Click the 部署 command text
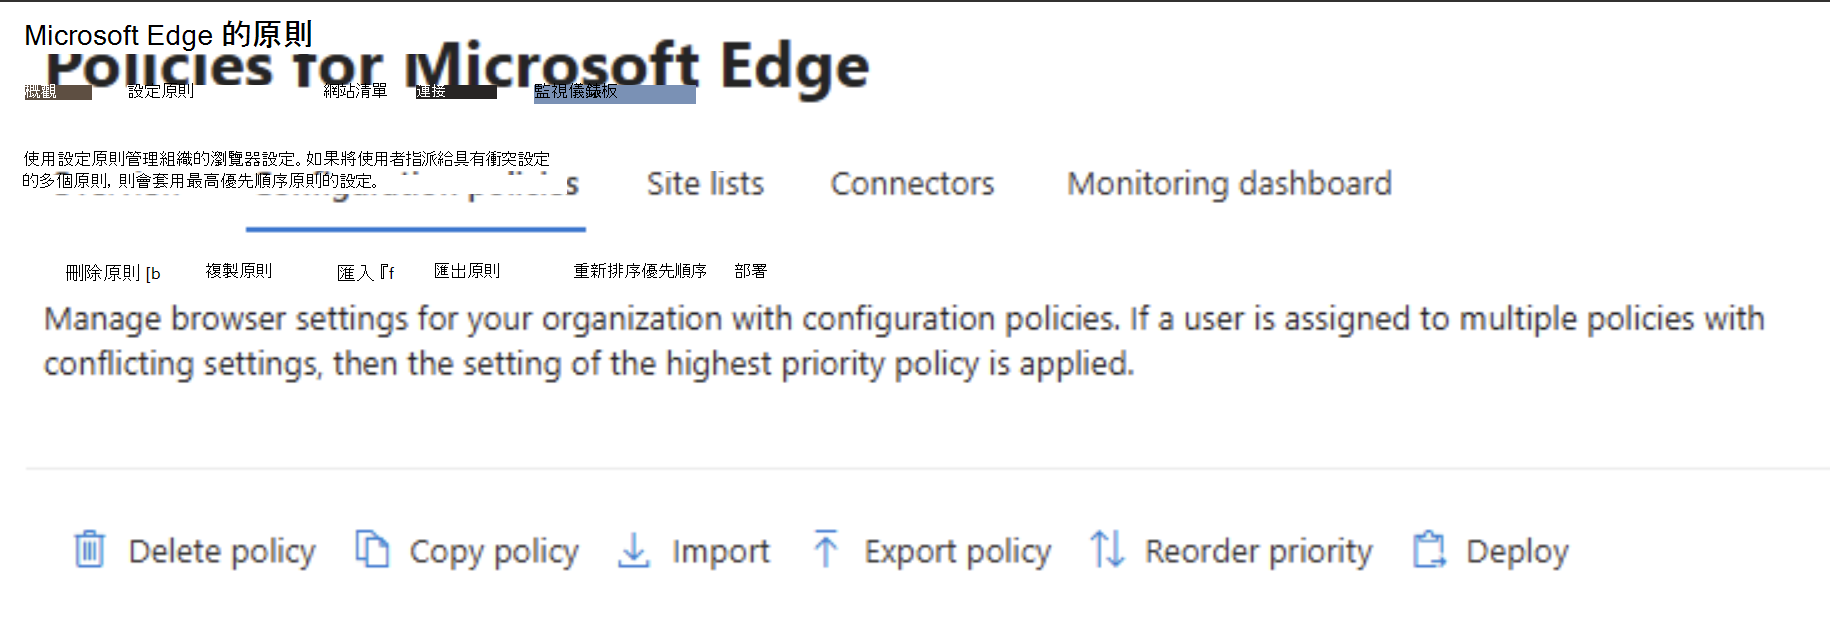The width and height of the screenshot is (1830, 627). pyautogui.click(x=751, y=271)
